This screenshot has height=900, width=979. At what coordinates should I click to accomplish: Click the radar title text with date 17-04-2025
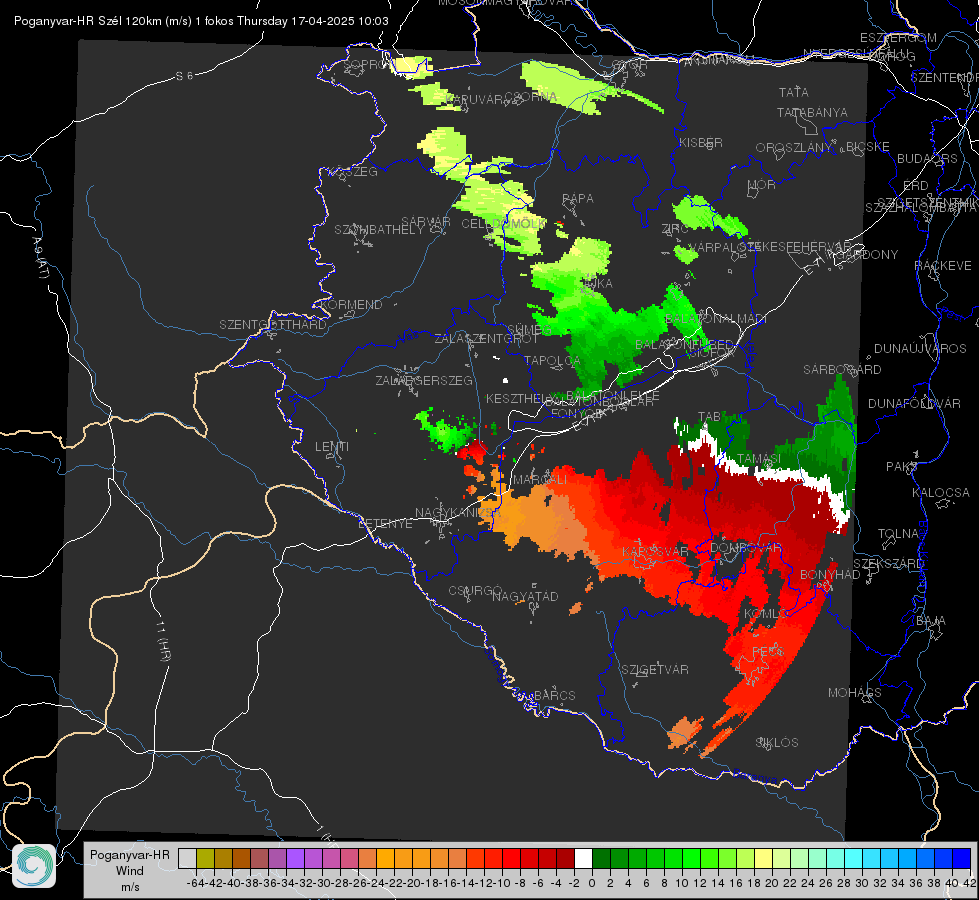pyautogui.click(x=201, y=21)
